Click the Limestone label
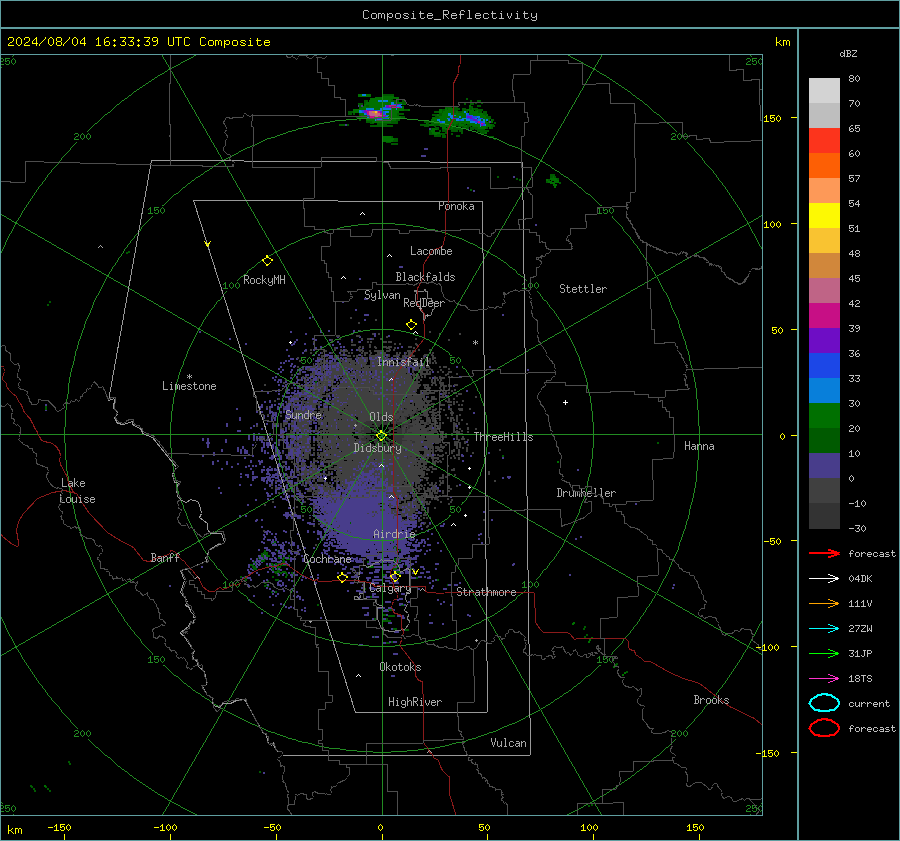900x841 pixels. pos(189,386)
